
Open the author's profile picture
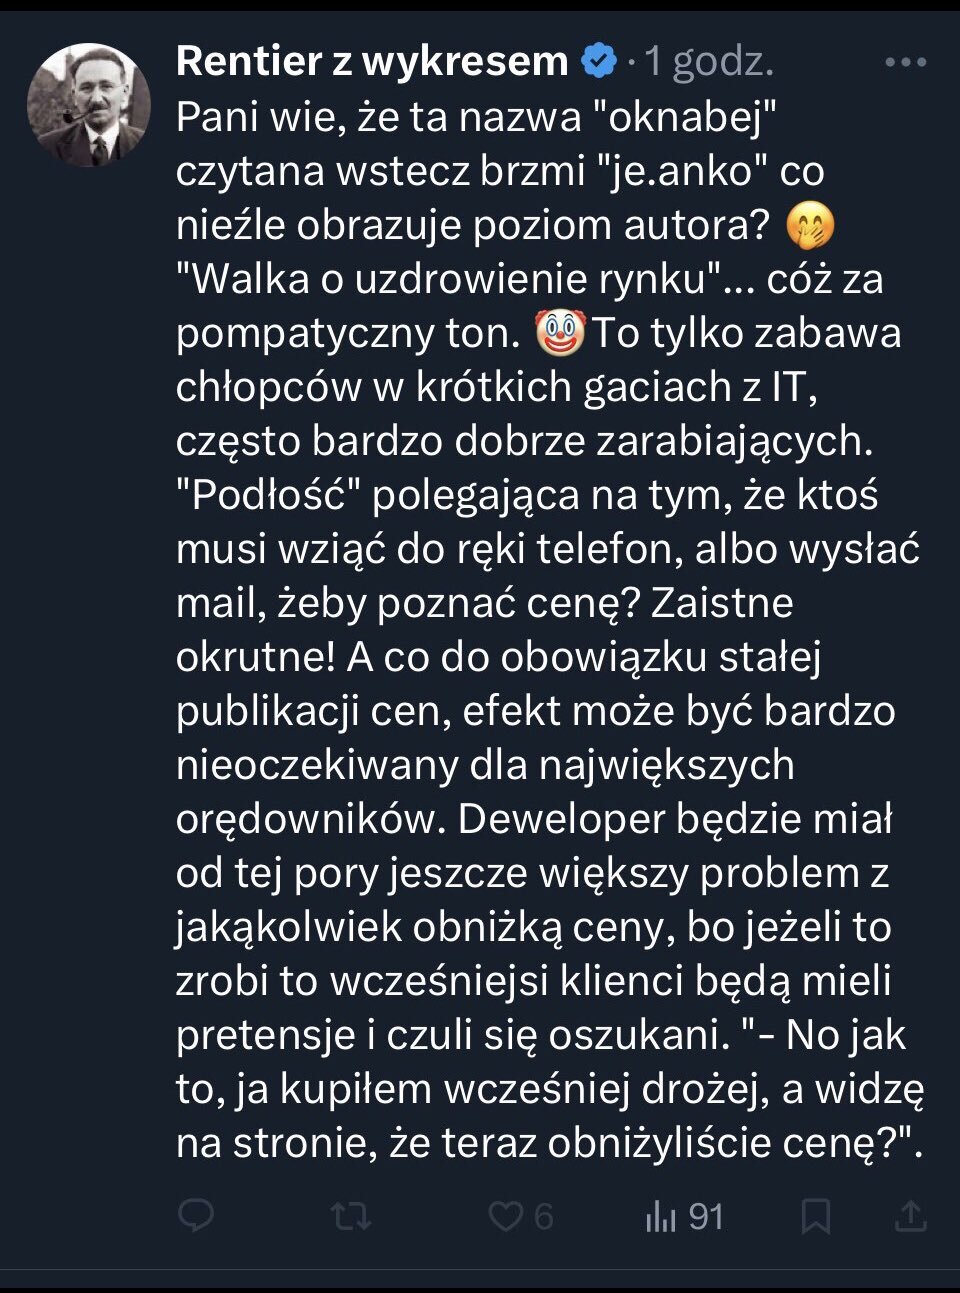(89, 104)
